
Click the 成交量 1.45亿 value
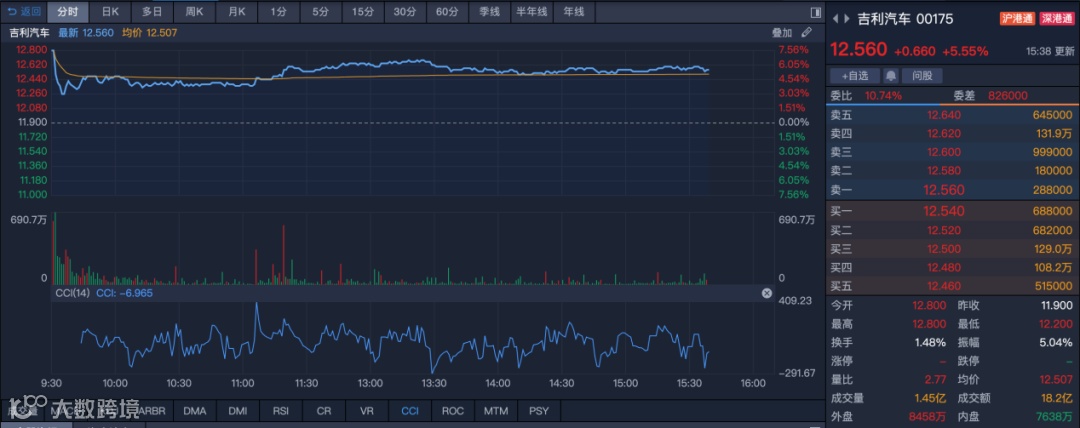pos(932,398)
